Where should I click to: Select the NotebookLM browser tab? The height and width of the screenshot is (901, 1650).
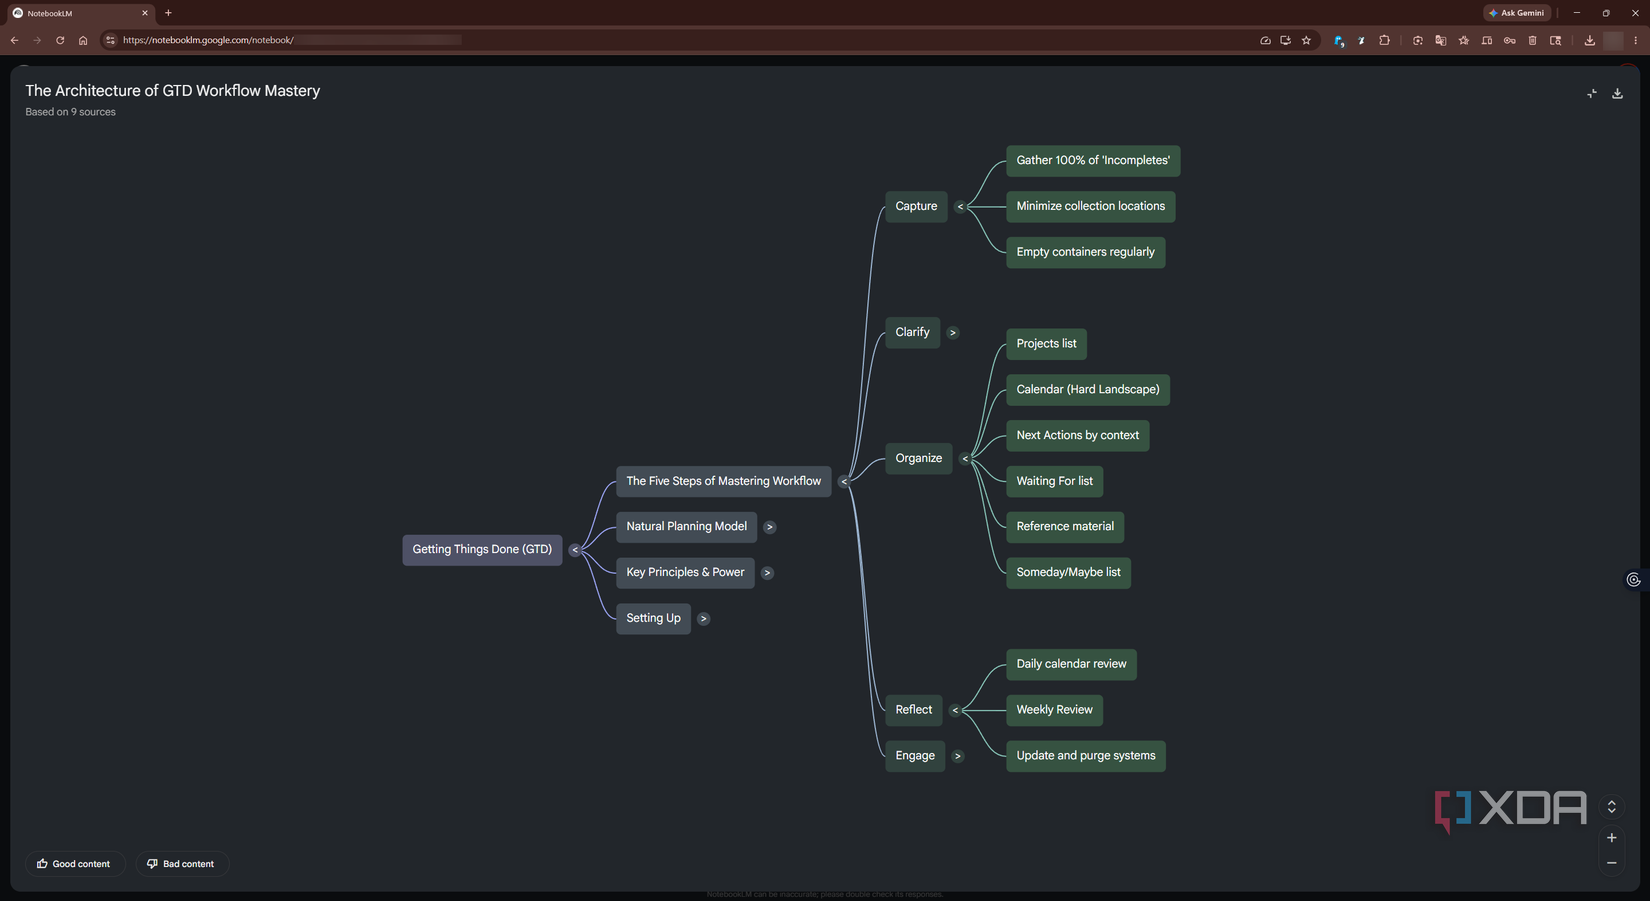pyautogui.click(x=80, y=13)
